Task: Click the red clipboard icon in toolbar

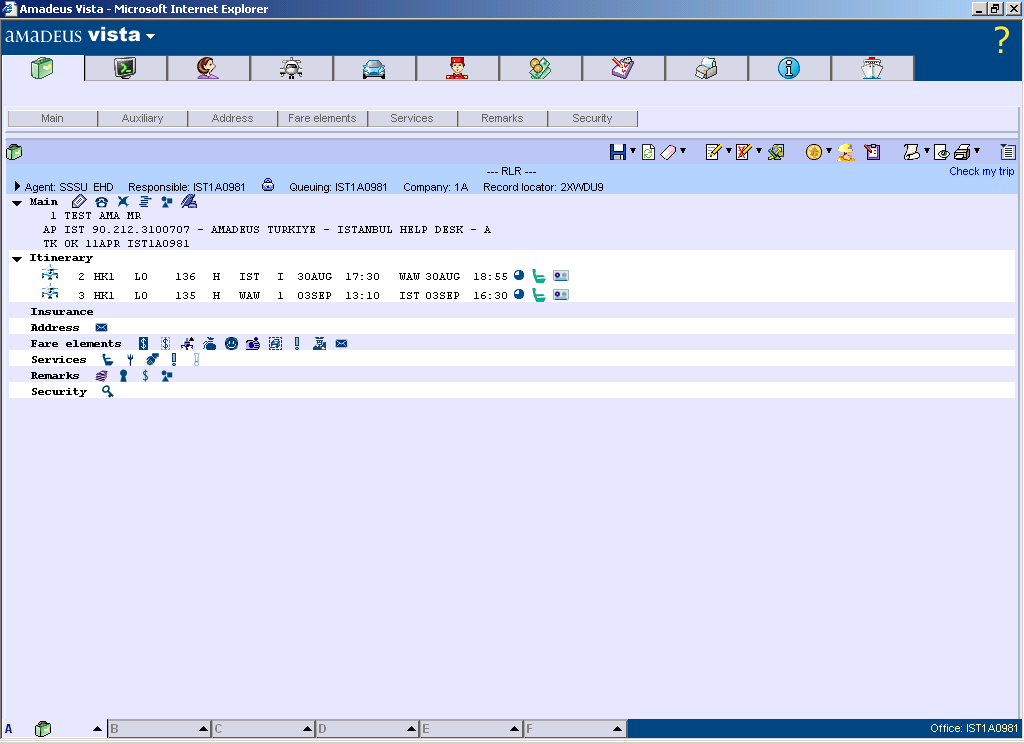Action: pos(872,152)
